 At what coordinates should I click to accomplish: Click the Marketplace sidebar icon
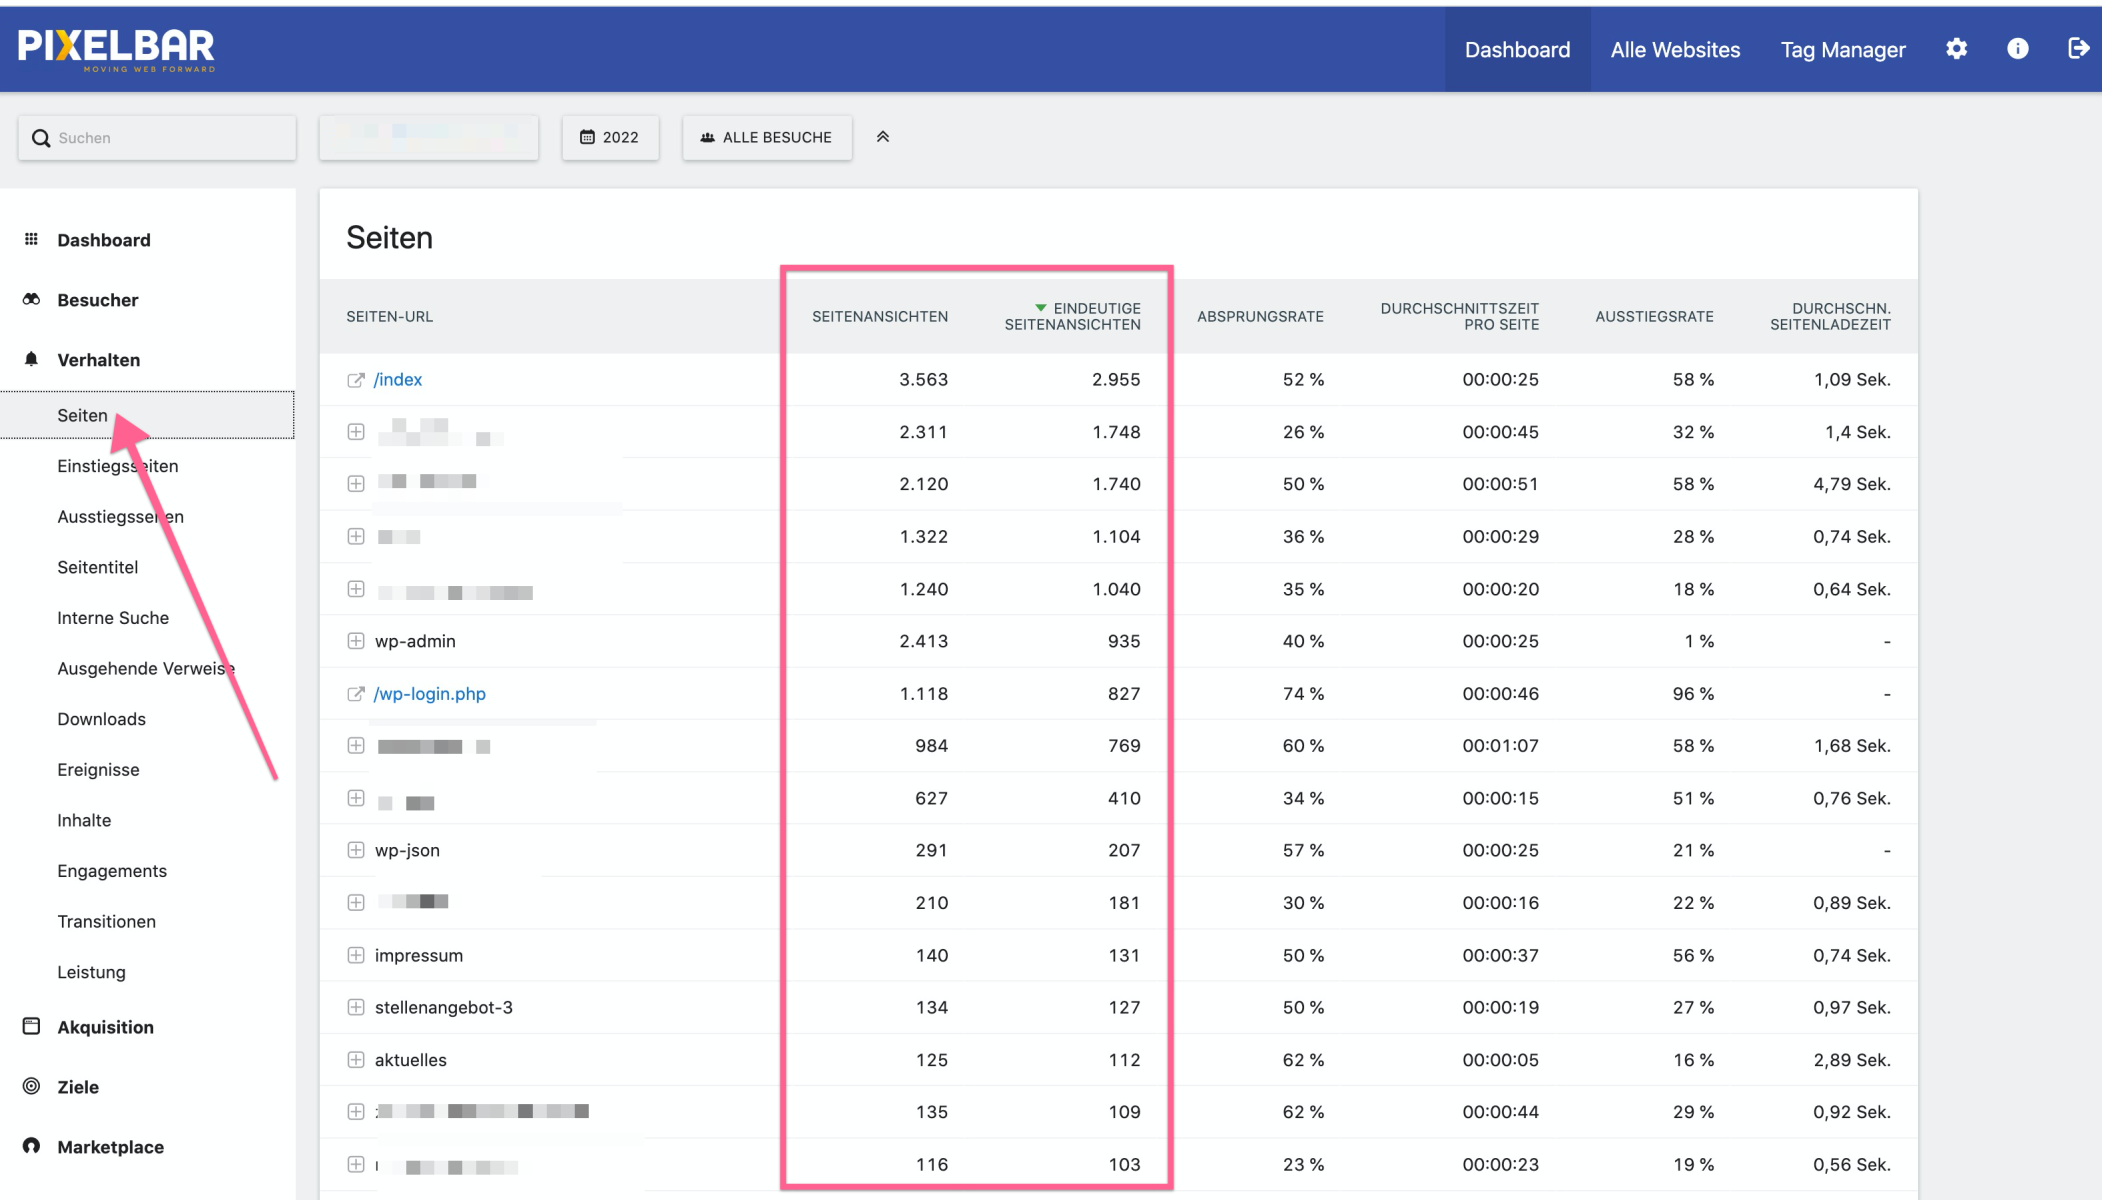pyautogui.click(x=32, y=1146)
